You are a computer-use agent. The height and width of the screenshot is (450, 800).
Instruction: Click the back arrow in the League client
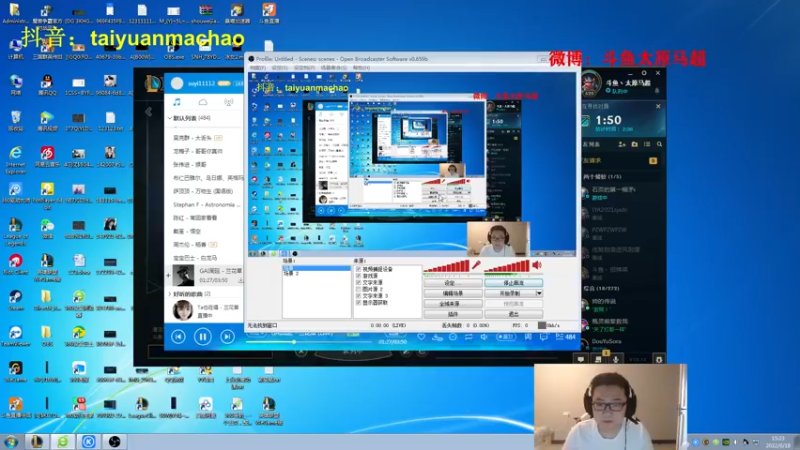pyautogui.click(x=148, y=112)
